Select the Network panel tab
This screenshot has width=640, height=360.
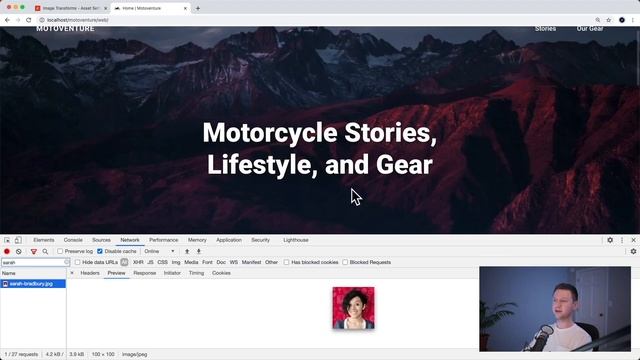[x=130, y=240]
